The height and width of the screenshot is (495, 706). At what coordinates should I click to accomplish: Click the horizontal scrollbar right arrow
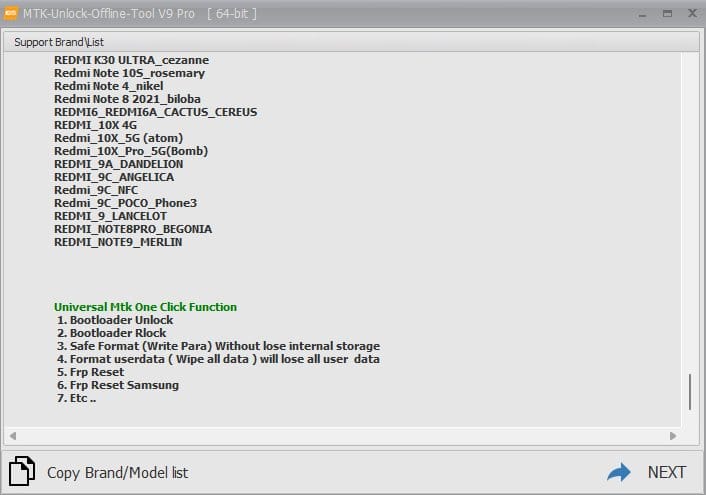pyautogui.click(x=673, y=436)
